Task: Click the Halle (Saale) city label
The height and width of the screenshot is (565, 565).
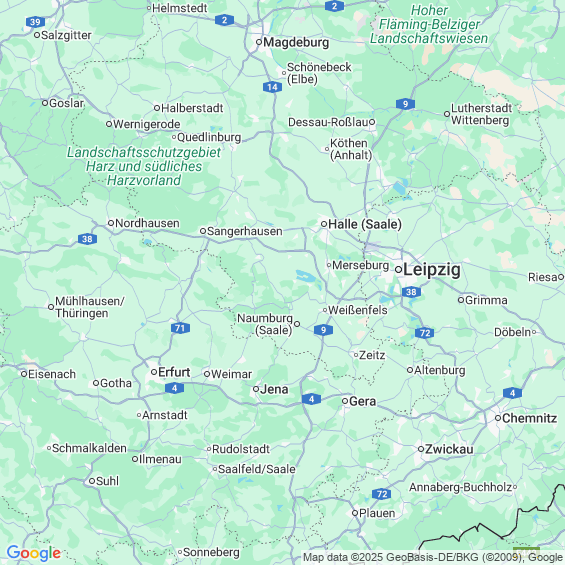Action: [x=365, y=224]
